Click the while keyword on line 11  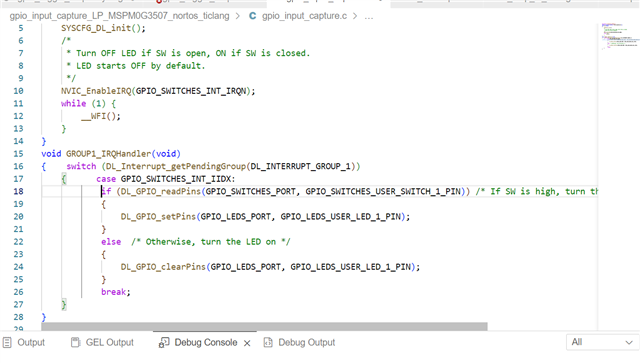73,103
